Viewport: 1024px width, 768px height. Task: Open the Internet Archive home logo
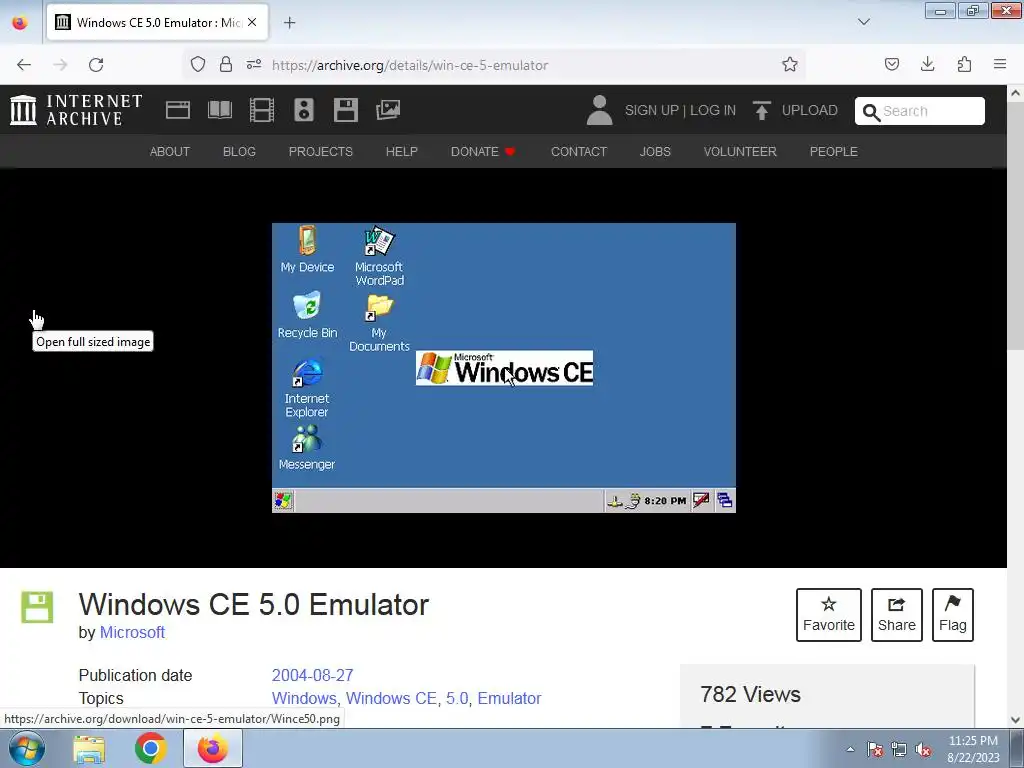tap(76, 110)
